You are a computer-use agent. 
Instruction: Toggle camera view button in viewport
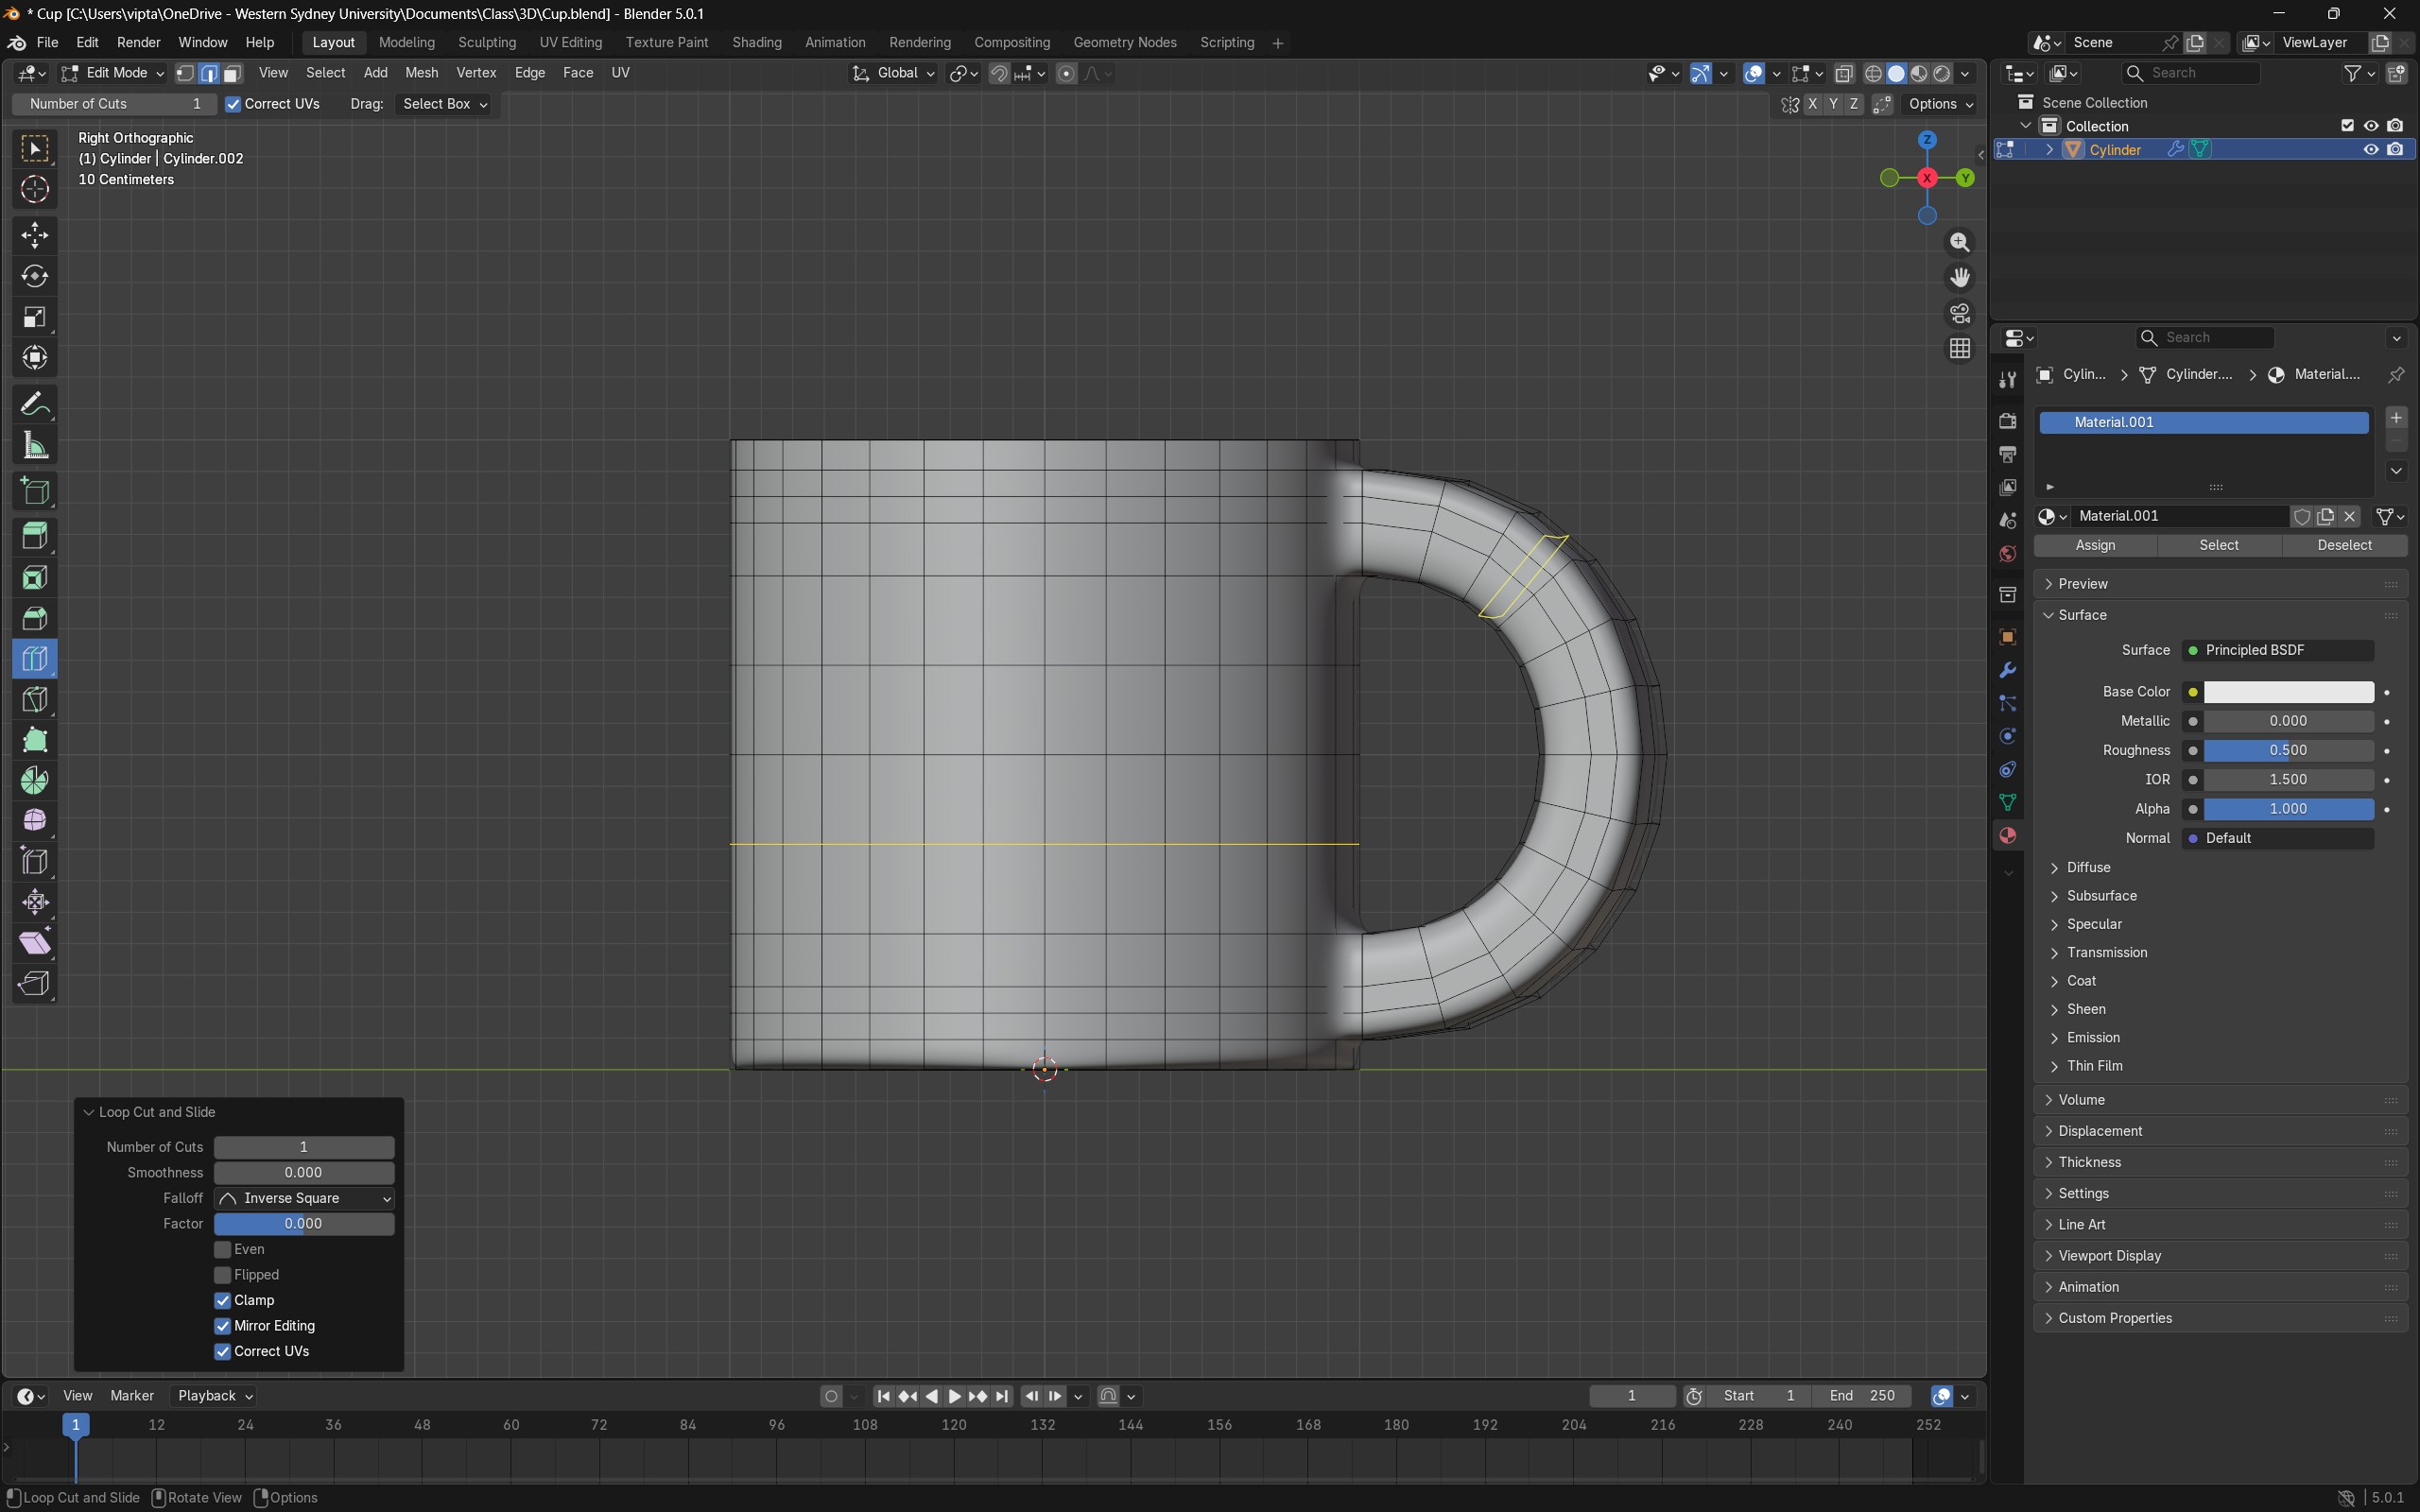click(1959, 314)
